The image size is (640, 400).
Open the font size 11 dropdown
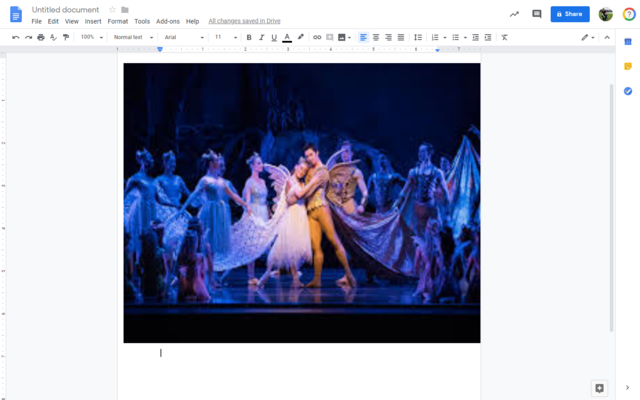point(226,37)
